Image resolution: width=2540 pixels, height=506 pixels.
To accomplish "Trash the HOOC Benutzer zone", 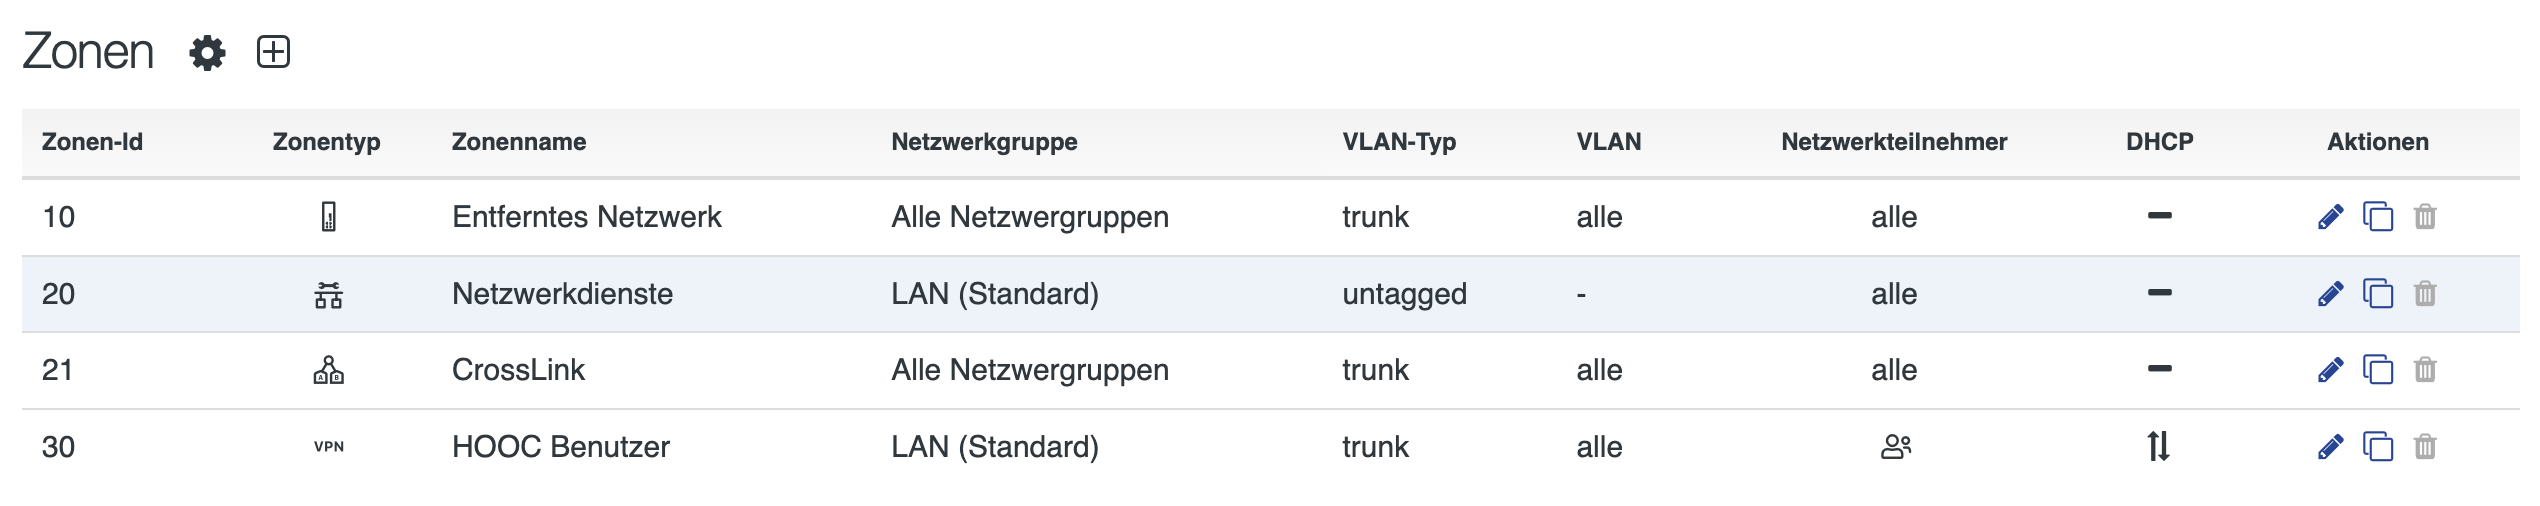I will point(2425,447).
